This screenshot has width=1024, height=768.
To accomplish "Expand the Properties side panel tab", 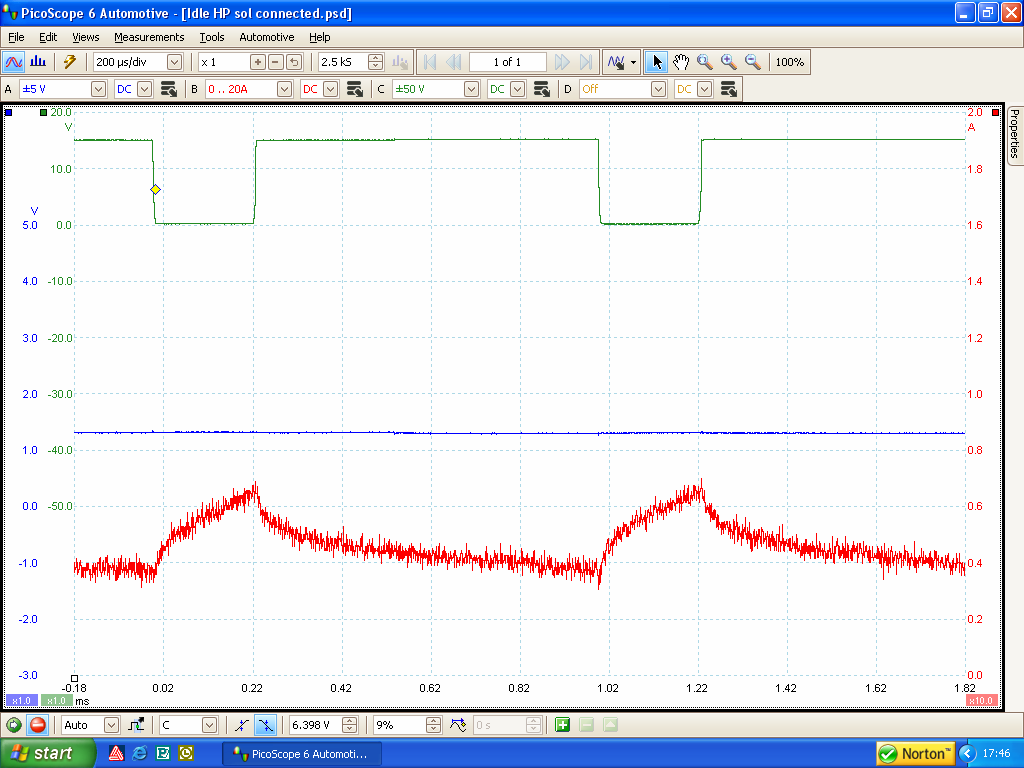I will [x=1014, y=135].
